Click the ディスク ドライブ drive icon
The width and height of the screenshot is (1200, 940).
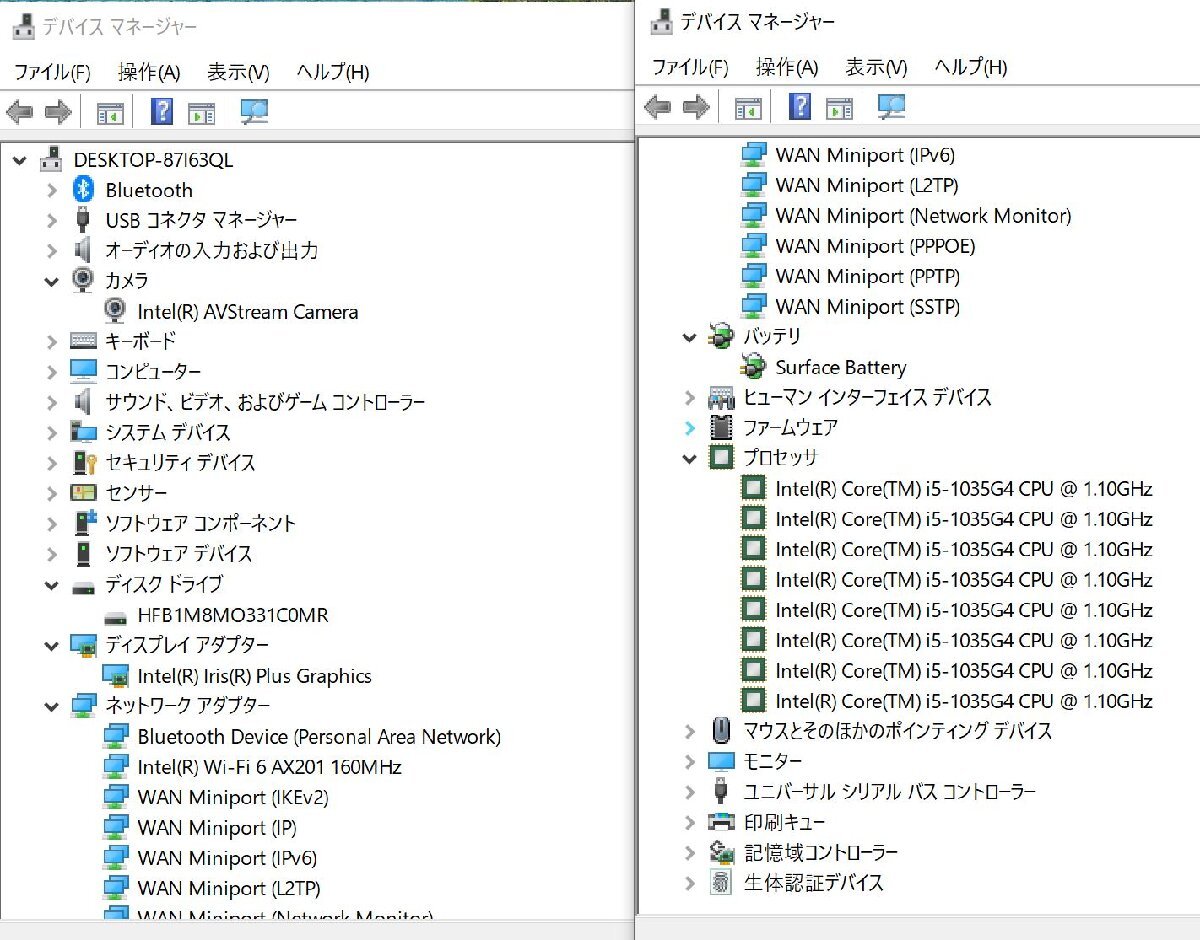[84, 586]
